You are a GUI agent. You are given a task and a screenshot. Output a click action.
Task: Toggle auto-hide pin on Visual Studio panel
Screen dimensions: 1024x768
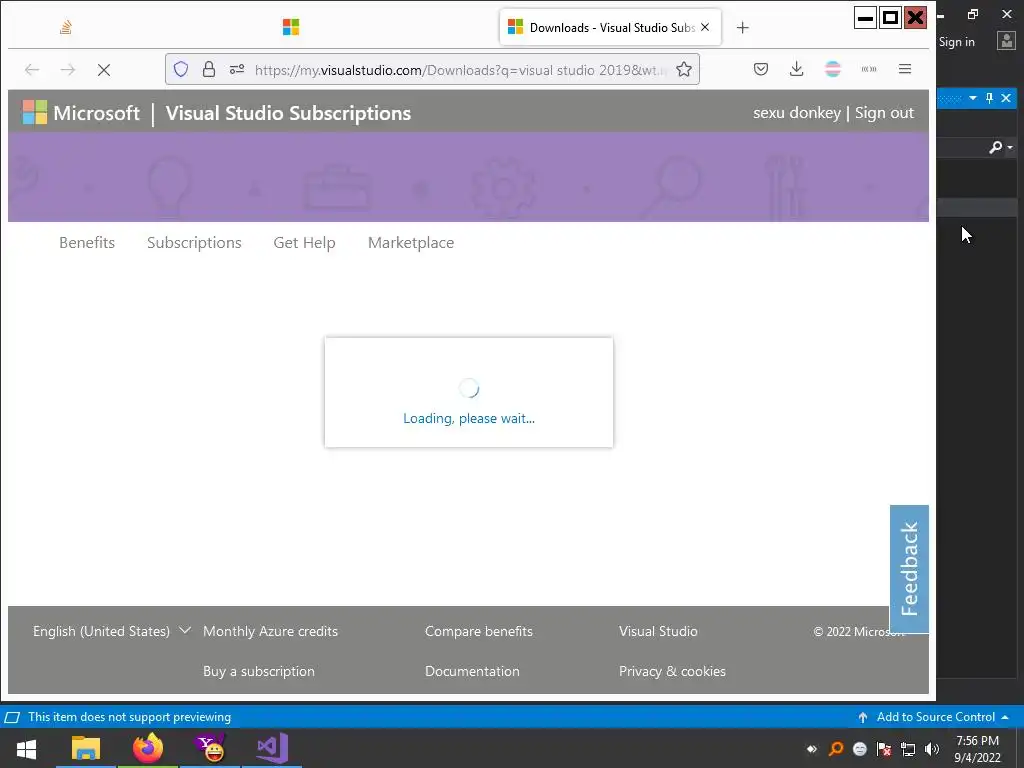989,98
